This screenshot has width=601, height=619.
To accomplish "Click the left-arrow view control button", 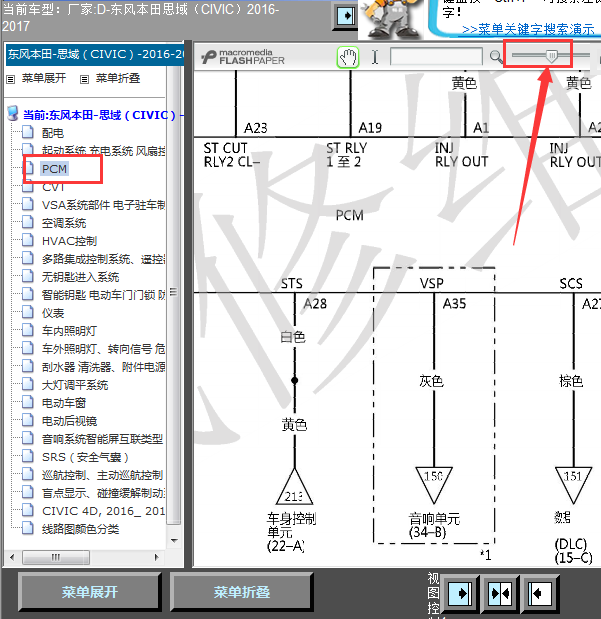I will [540, 593].
